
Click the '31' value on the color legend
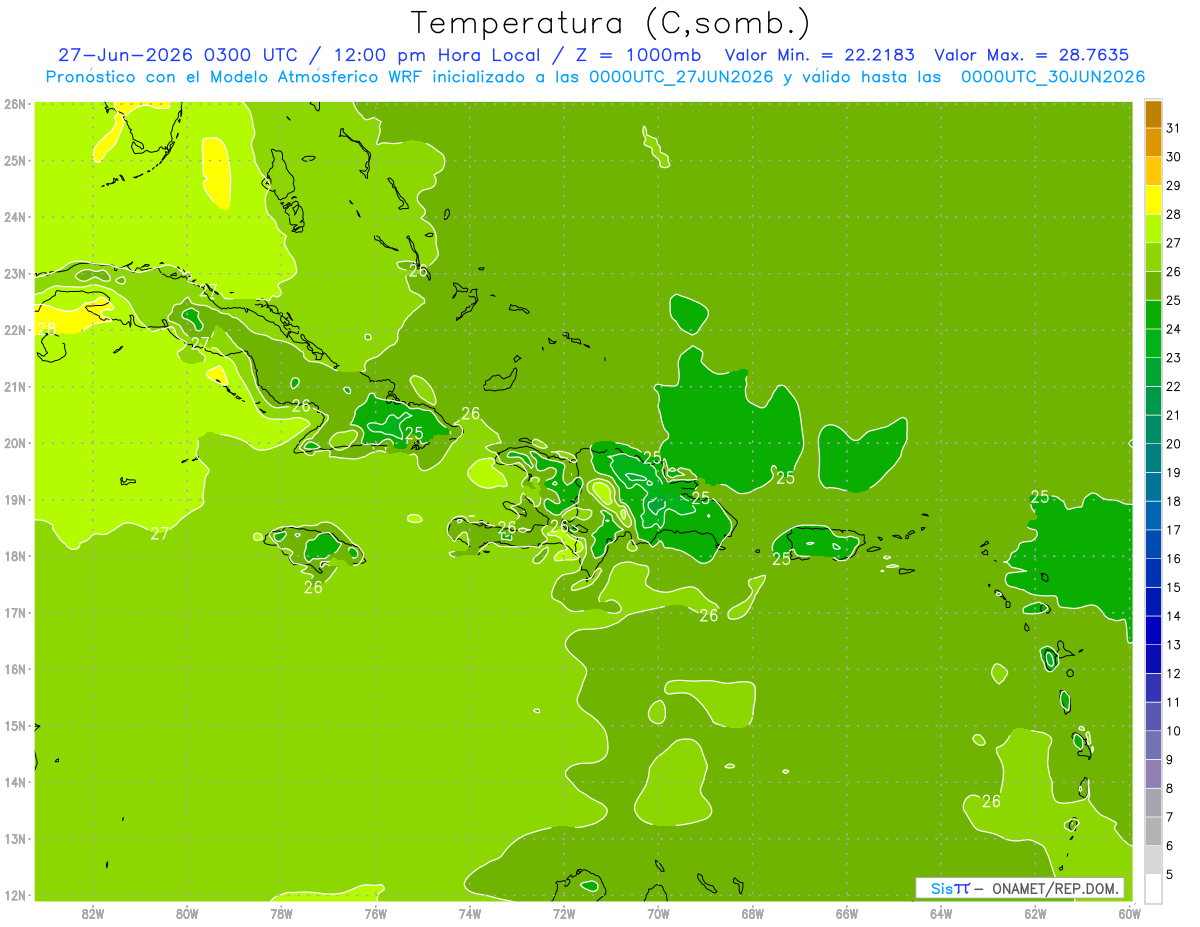[1174, 128]
